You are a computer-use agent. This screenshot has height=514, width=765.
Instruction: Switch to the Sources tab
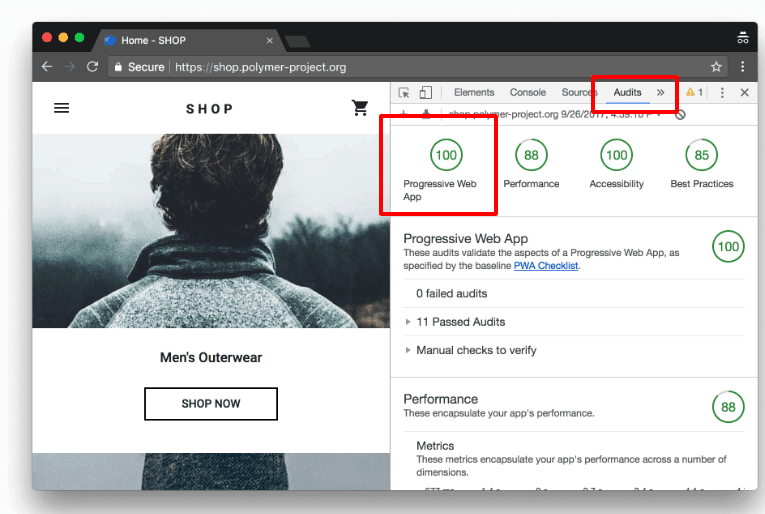[579, 92]
